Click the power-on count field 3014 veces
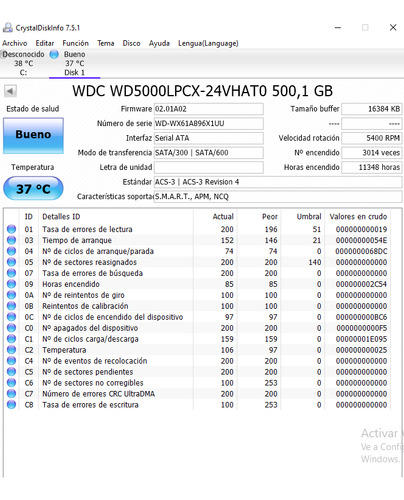404x500 pixels. [x=372, y=153]
